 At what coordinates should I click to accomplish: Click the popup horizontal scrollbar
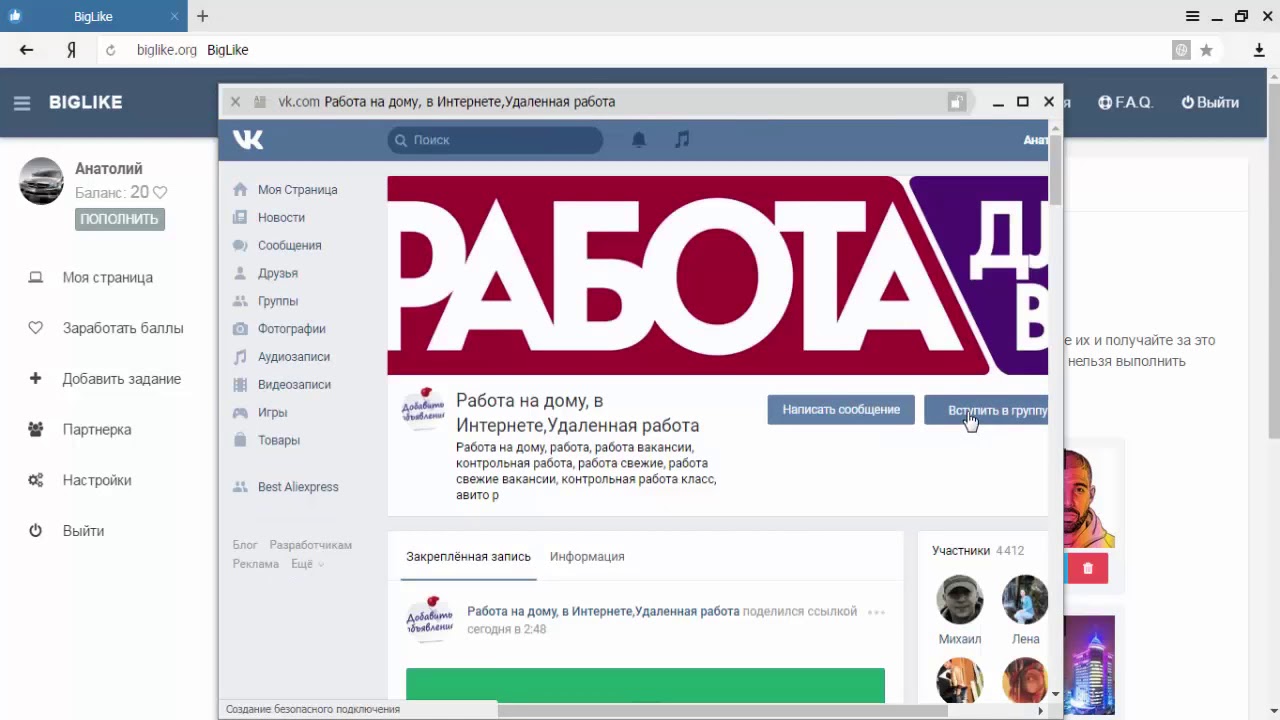722,711
